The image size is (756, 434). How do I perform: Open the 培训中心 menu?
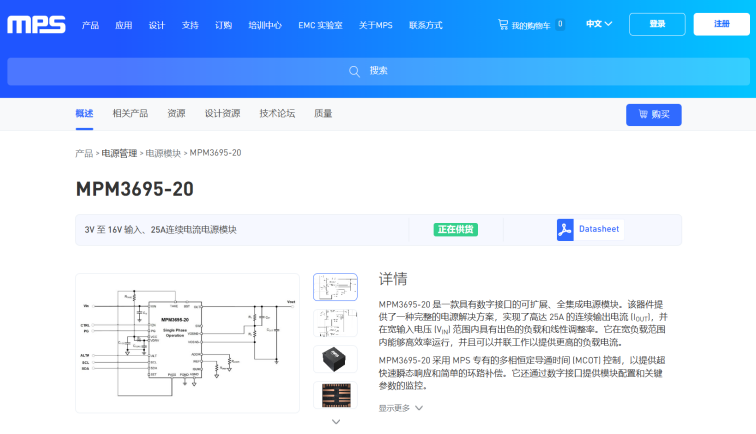coord(265,25)
